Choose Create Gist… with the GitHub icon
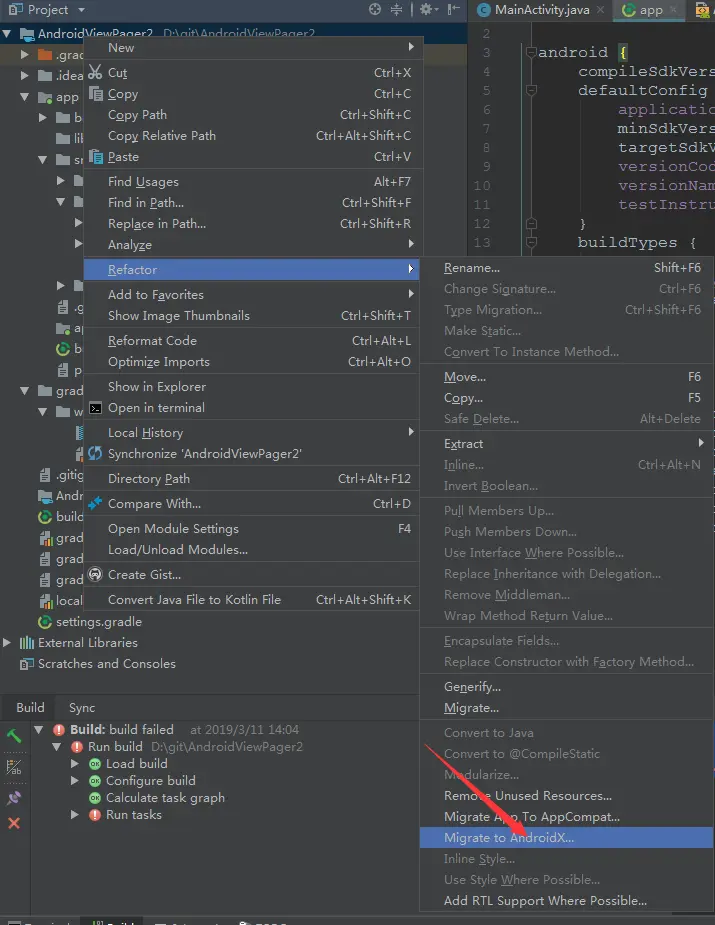This screenshot has height=925, width=715. point(252,575)
